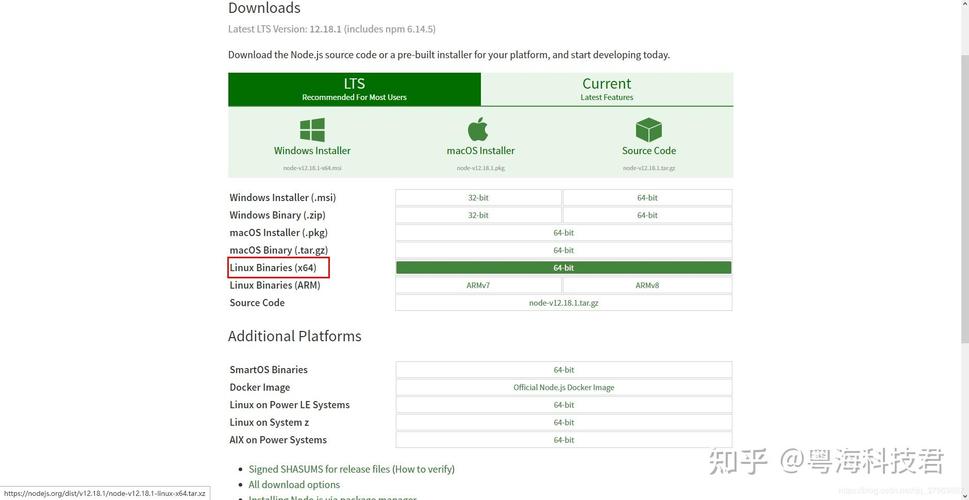Screen dimensions: 969x500
Task: Click the 'Windows Installer (.msi)' row label
Action: click(282, 198)
